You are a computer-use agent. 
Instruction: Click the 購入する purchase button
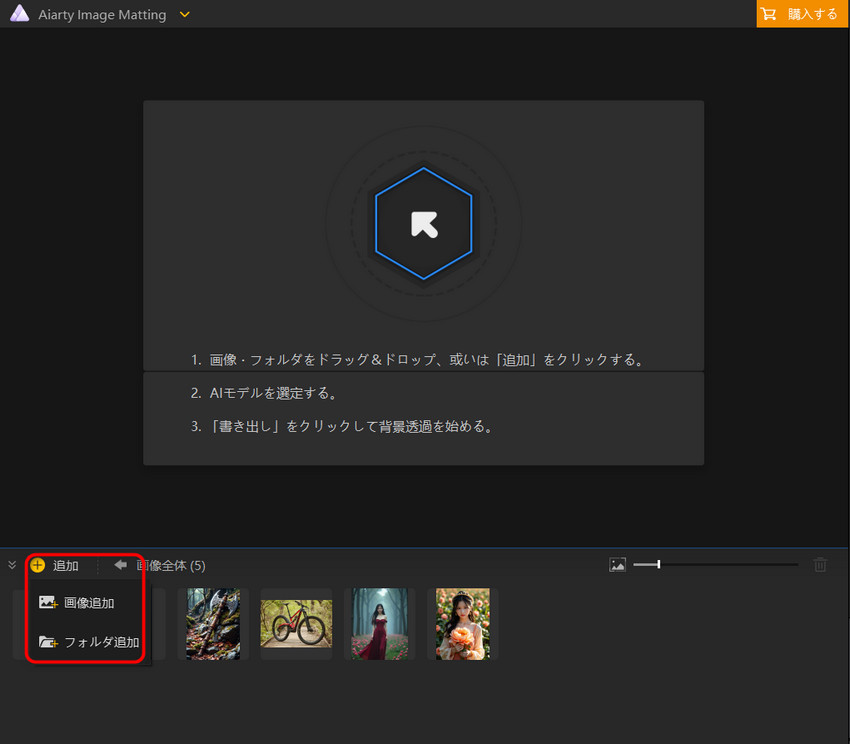point(802,14)
